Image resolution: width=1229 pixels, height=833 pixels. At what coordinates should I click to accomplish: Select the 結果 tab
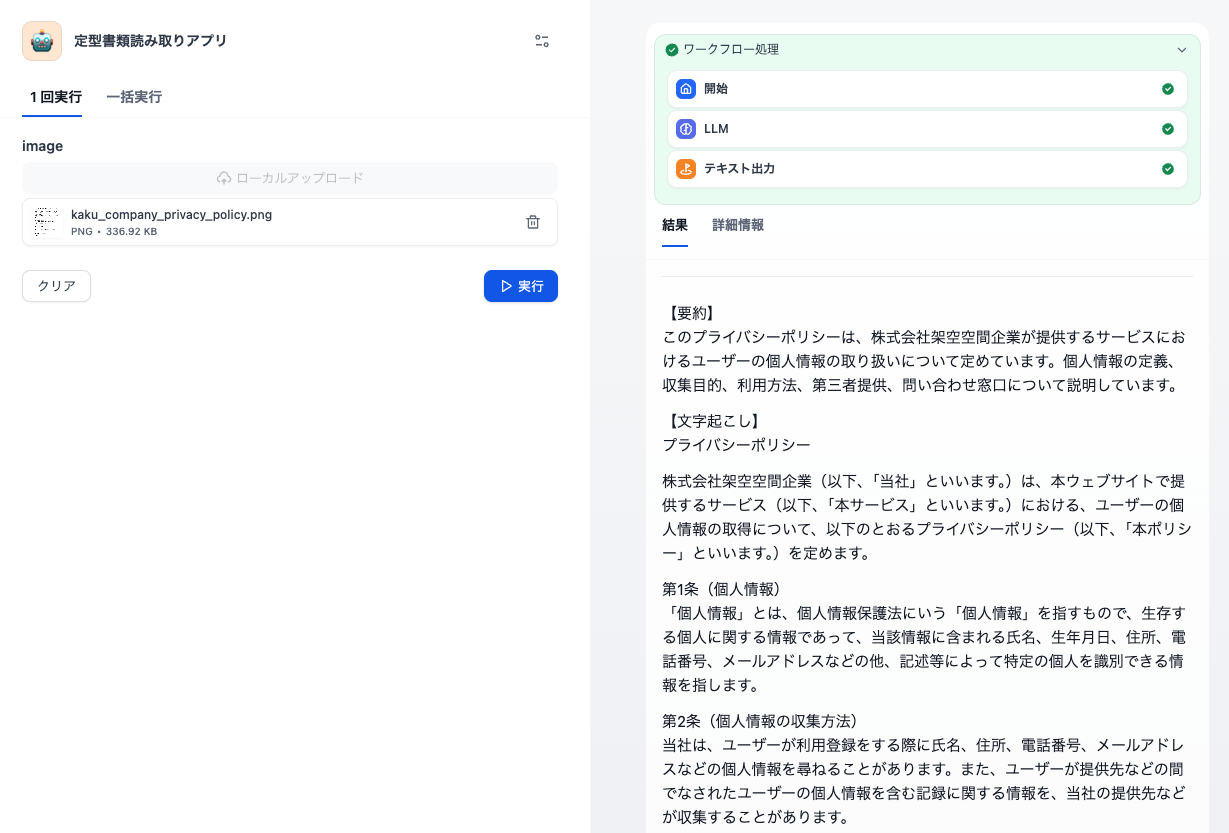coord(675,225)
